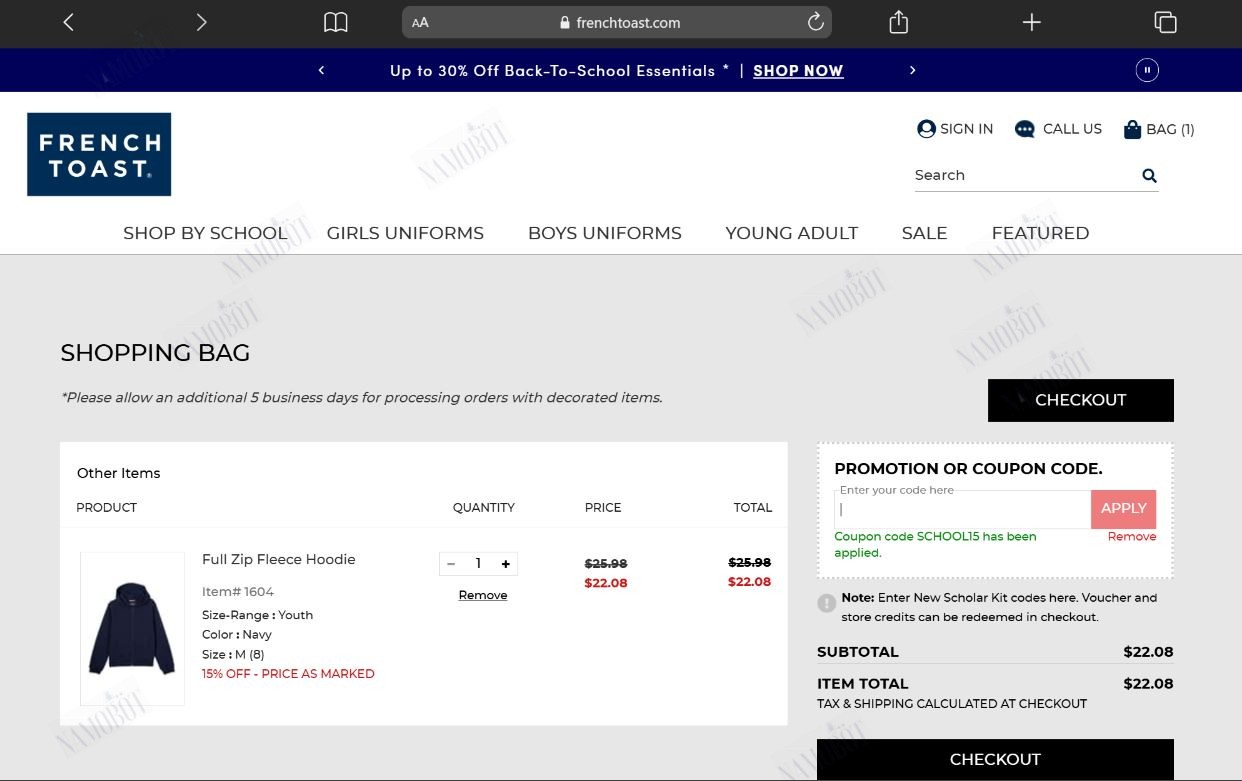Tap the AA reader text-size control

(x=420, y=23)
